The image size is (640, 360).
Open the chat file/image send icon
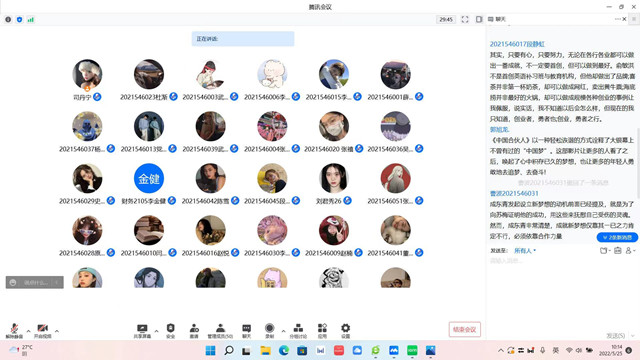[604, 250]
